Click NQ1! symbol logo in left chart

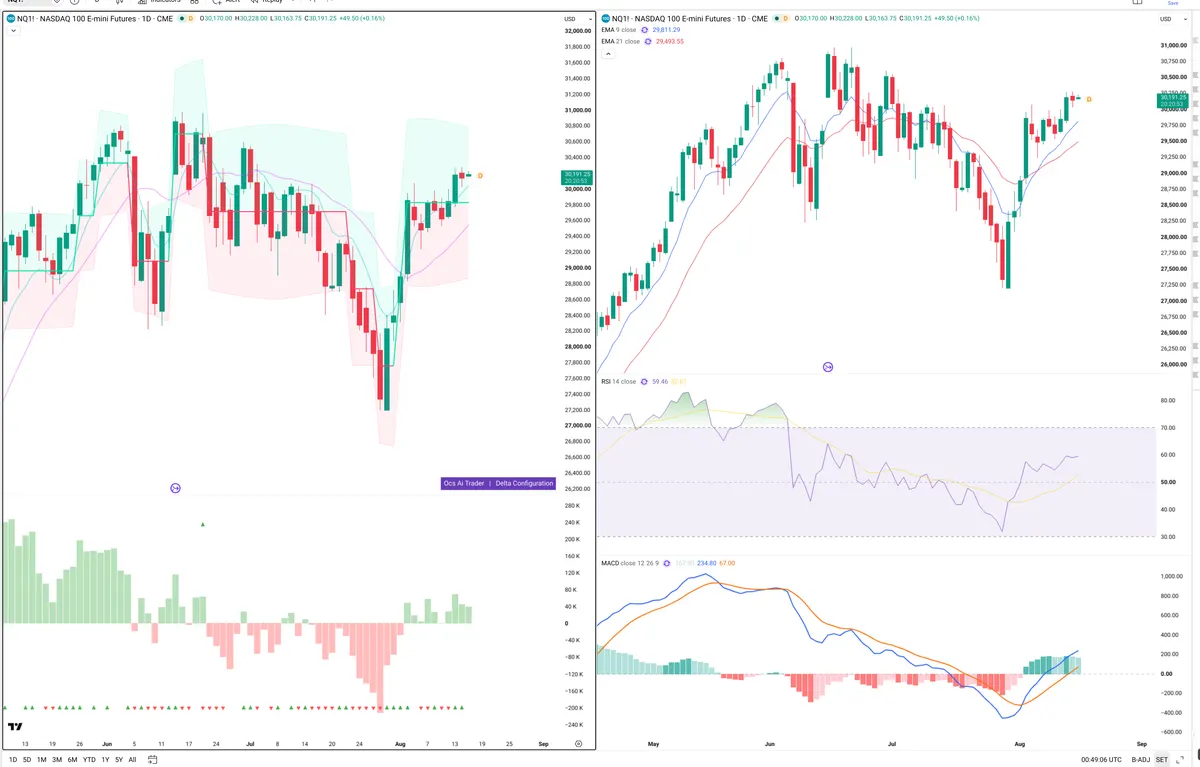(x=11, y=19)
